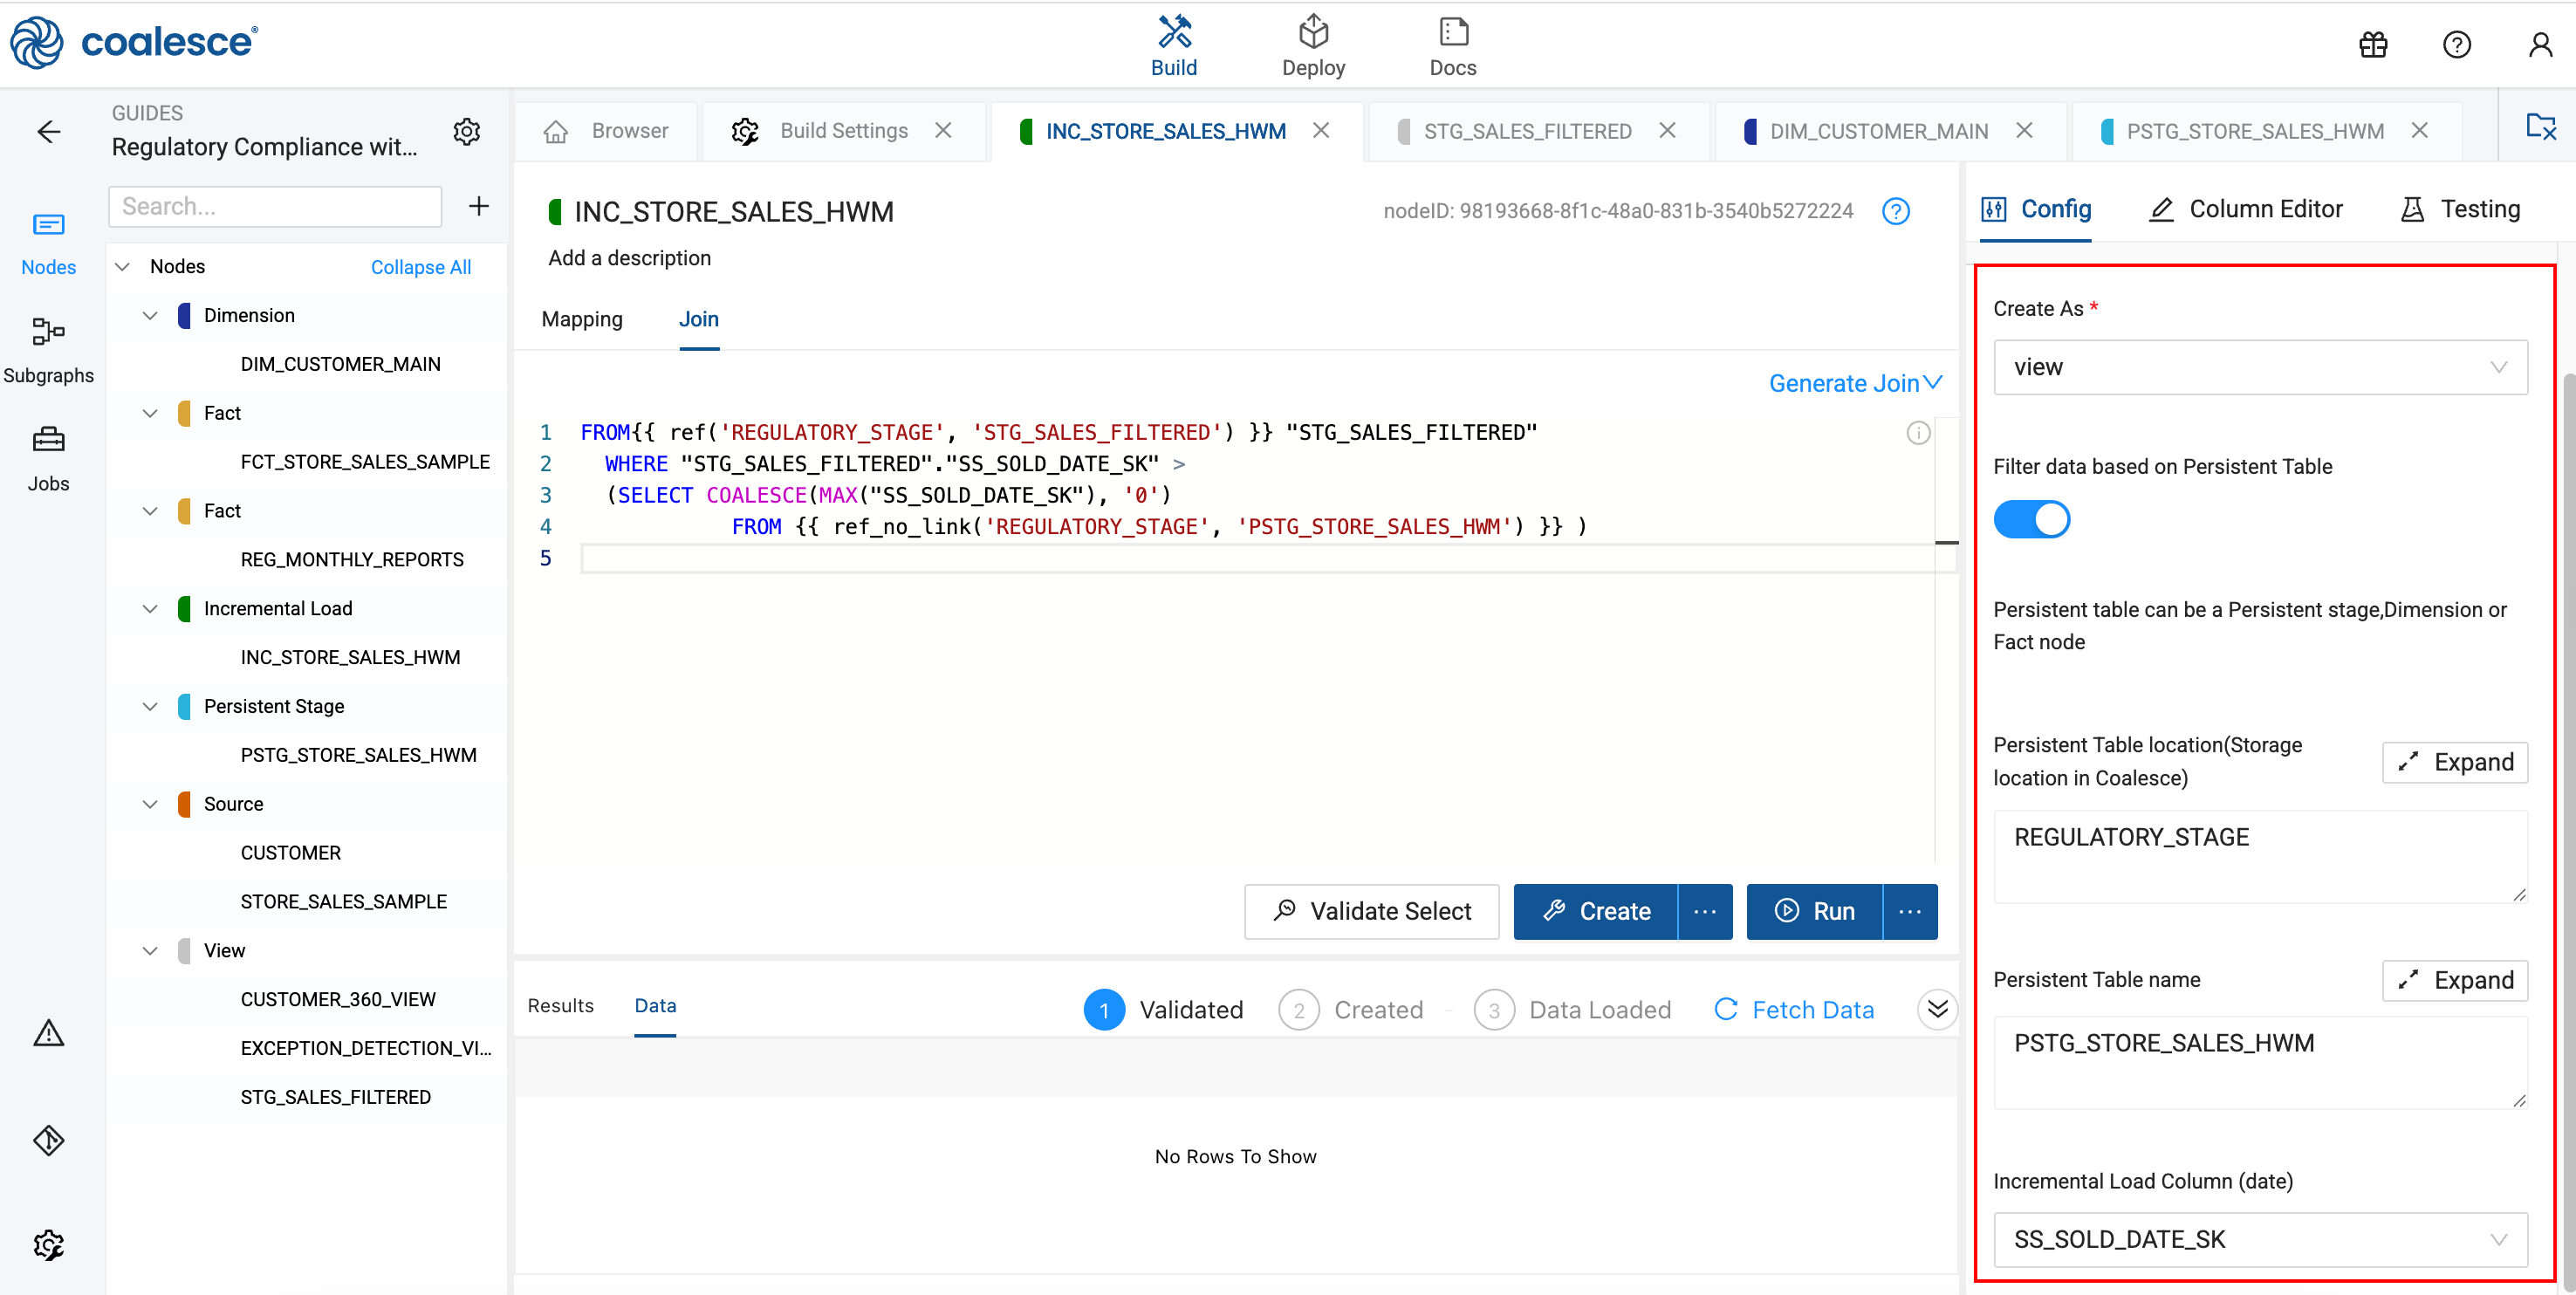2576x1295 pixels.
Task: Open Generate Join dropdown
Action: coord(1855,383)
